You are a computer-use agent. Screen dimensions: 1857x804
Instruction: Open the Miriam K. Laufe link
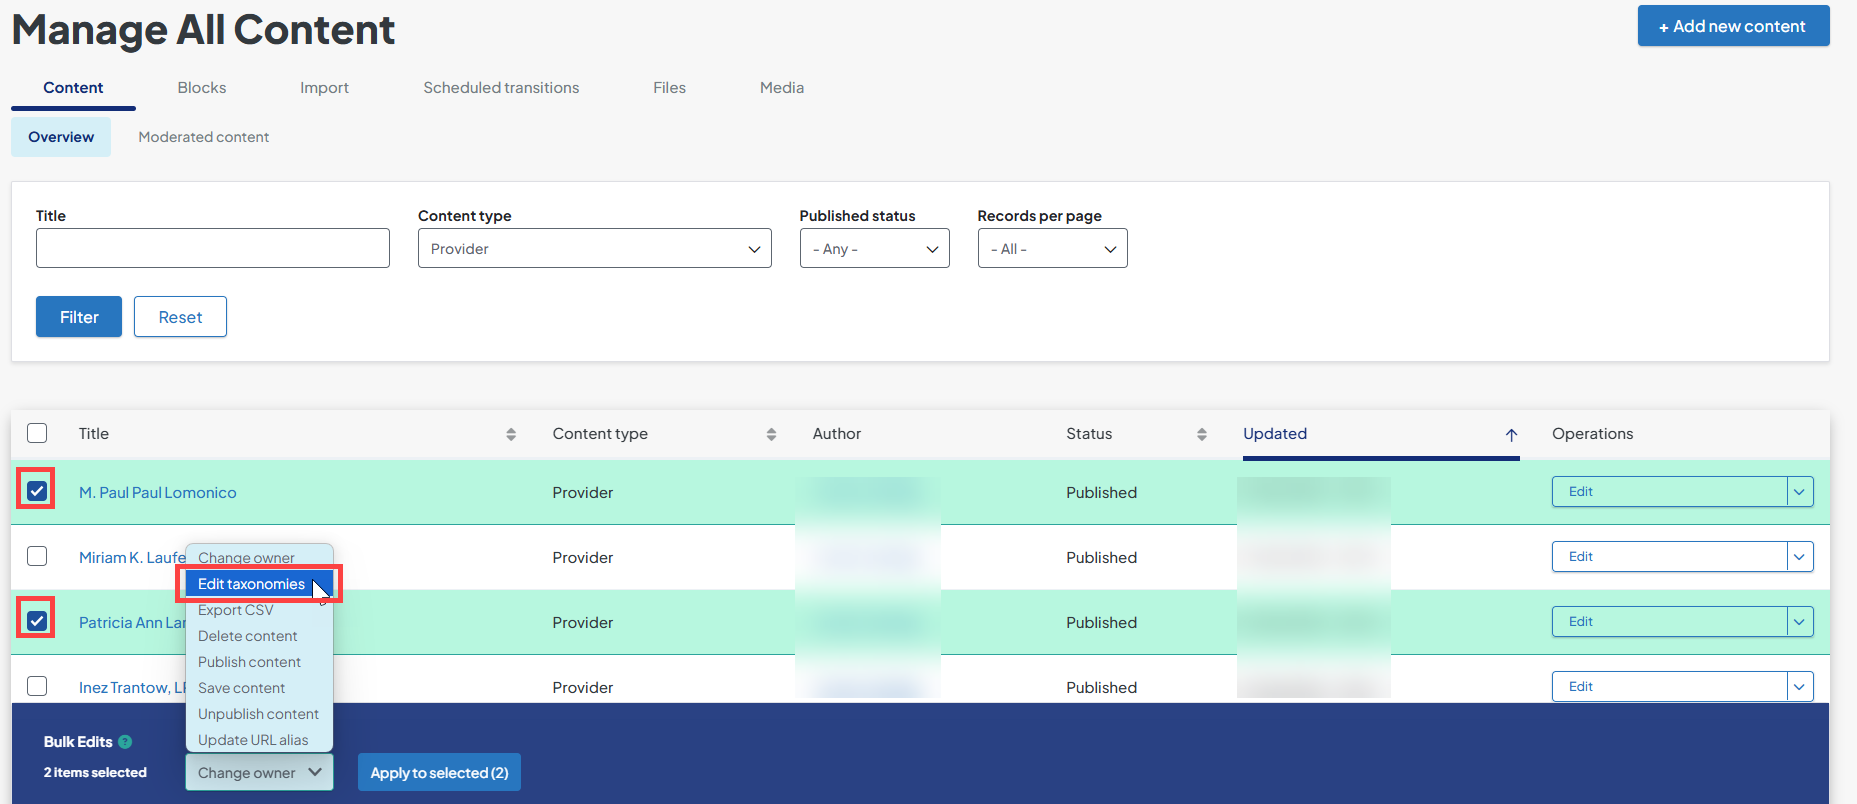coord(132,557)
